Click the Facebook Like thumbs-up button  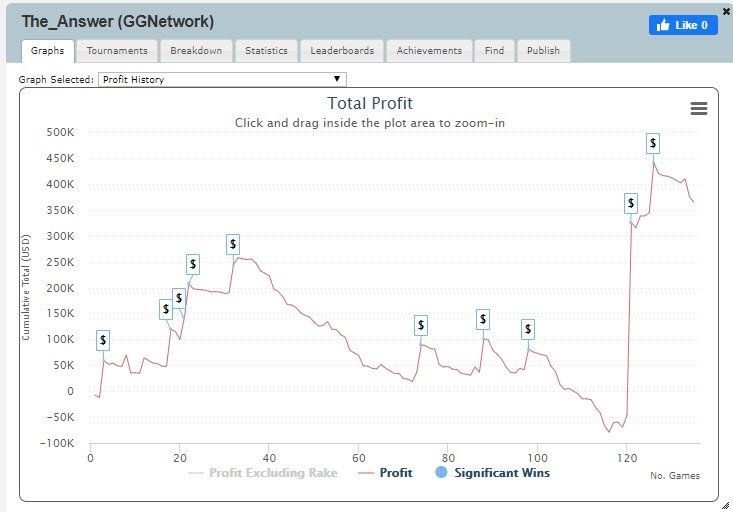[x=683, y=25]
